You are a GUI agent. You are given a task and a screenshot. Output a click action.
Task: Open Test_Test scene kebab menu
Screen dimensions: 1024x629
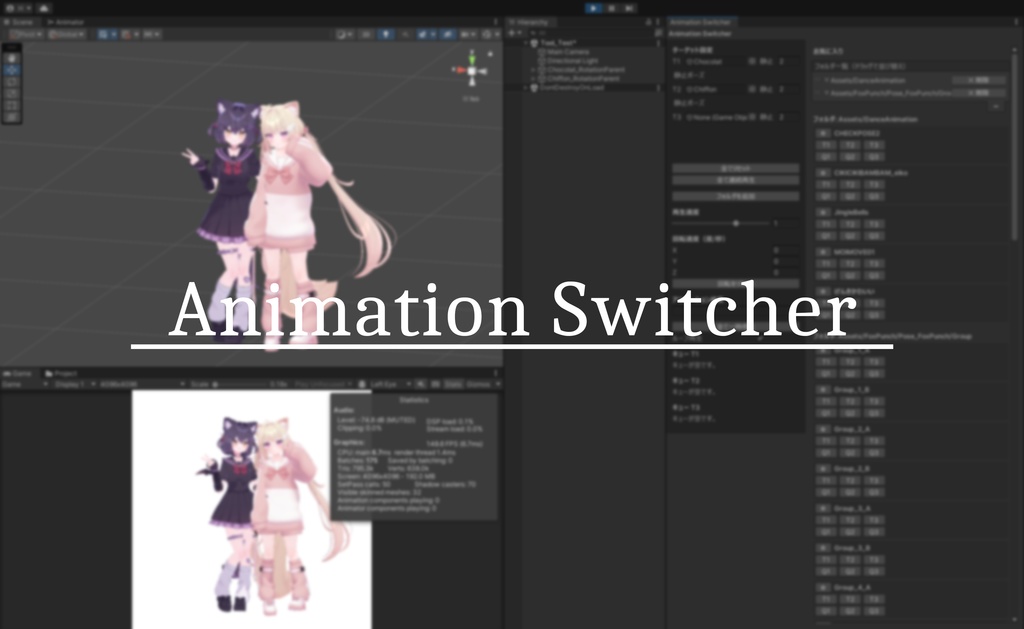[658, 42]
